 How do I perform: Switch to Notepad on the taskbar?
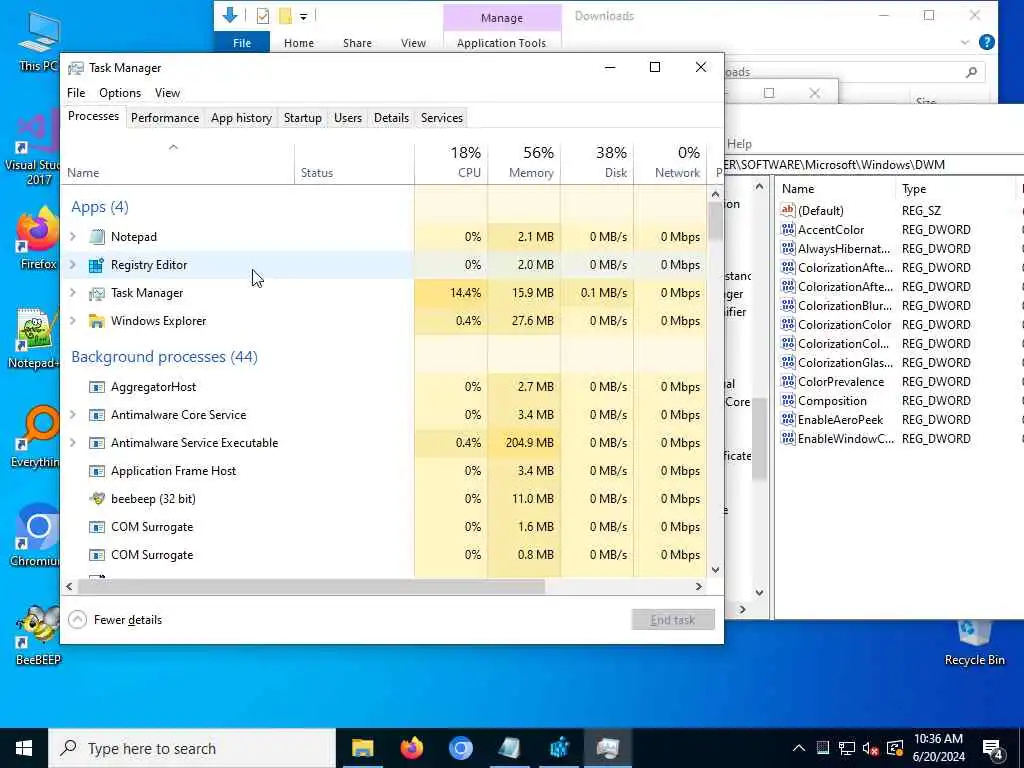[x=509, y=748]
